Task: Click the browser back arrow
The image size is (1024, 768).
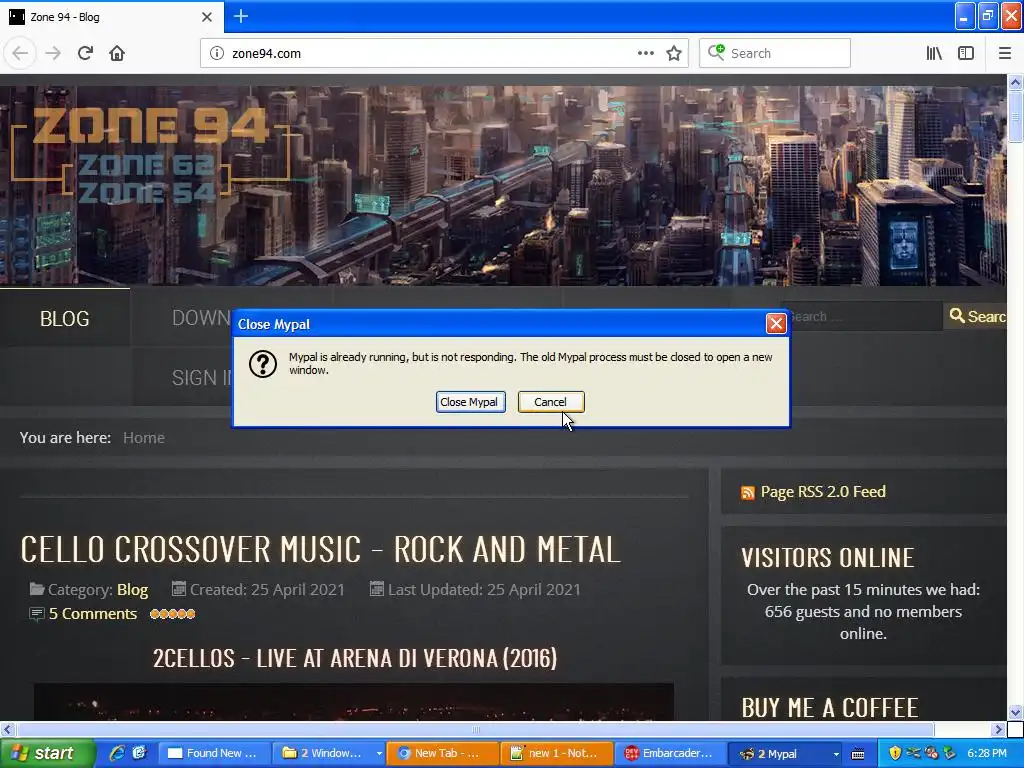Action: [x=20, y=53]
